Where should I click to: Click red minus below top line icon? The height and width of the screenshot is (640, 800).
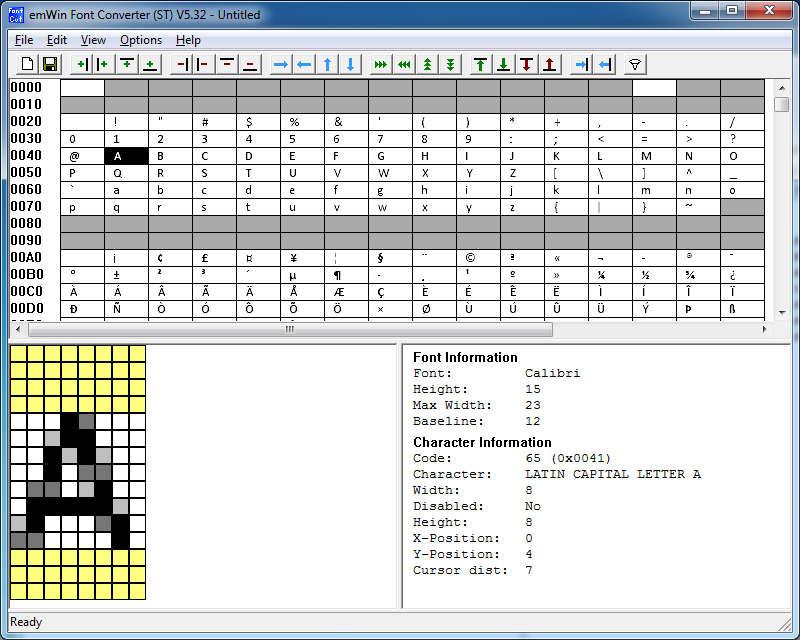coord(227,64)
